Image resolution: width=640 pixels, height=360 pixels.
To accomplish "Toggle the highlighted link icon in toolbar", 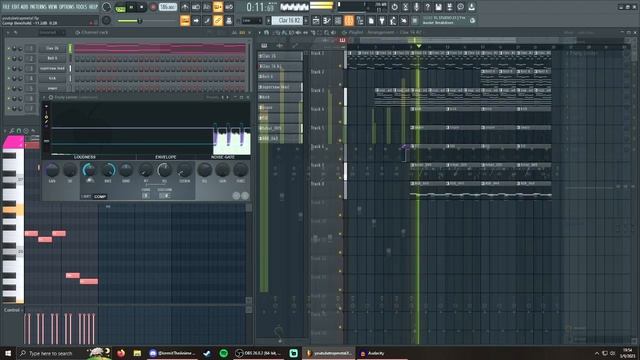I will coord(218,20).
